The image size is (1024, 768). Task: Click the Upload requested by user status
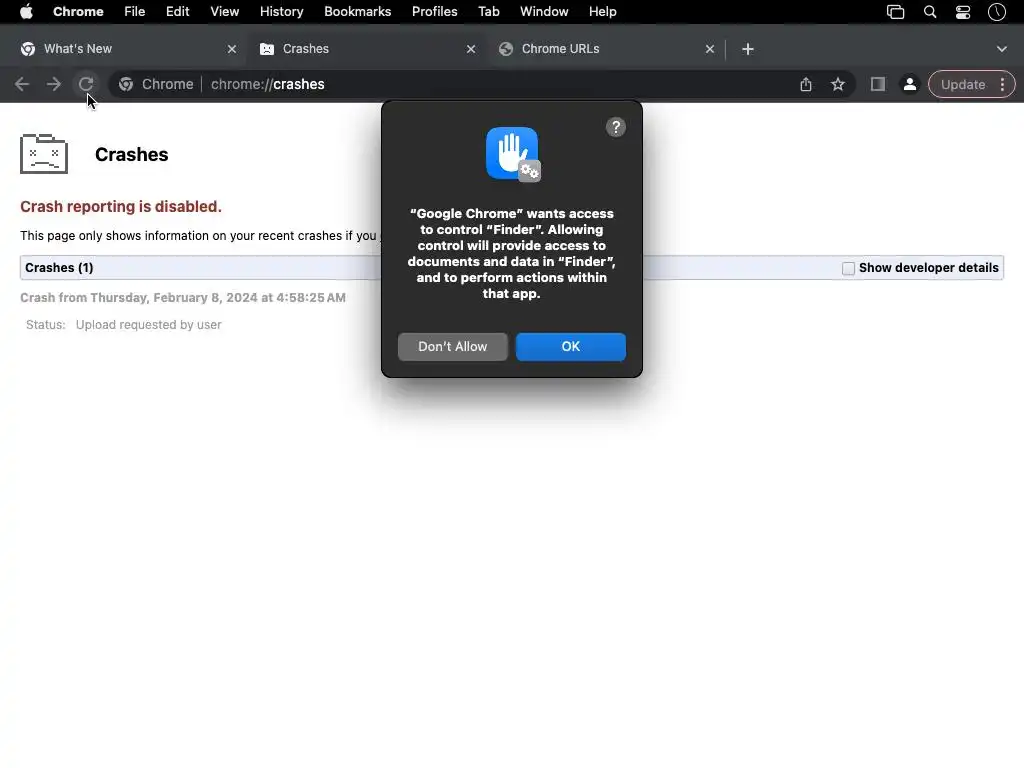148,325
